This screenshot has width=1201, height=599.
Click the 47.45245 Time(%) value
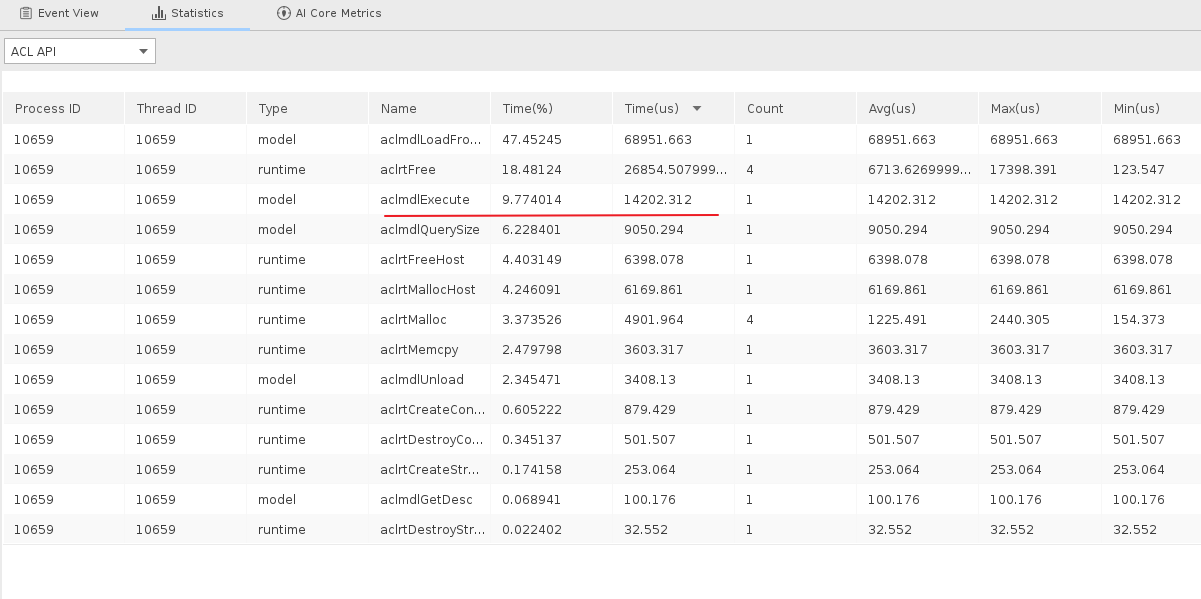(x=532, y=140)
